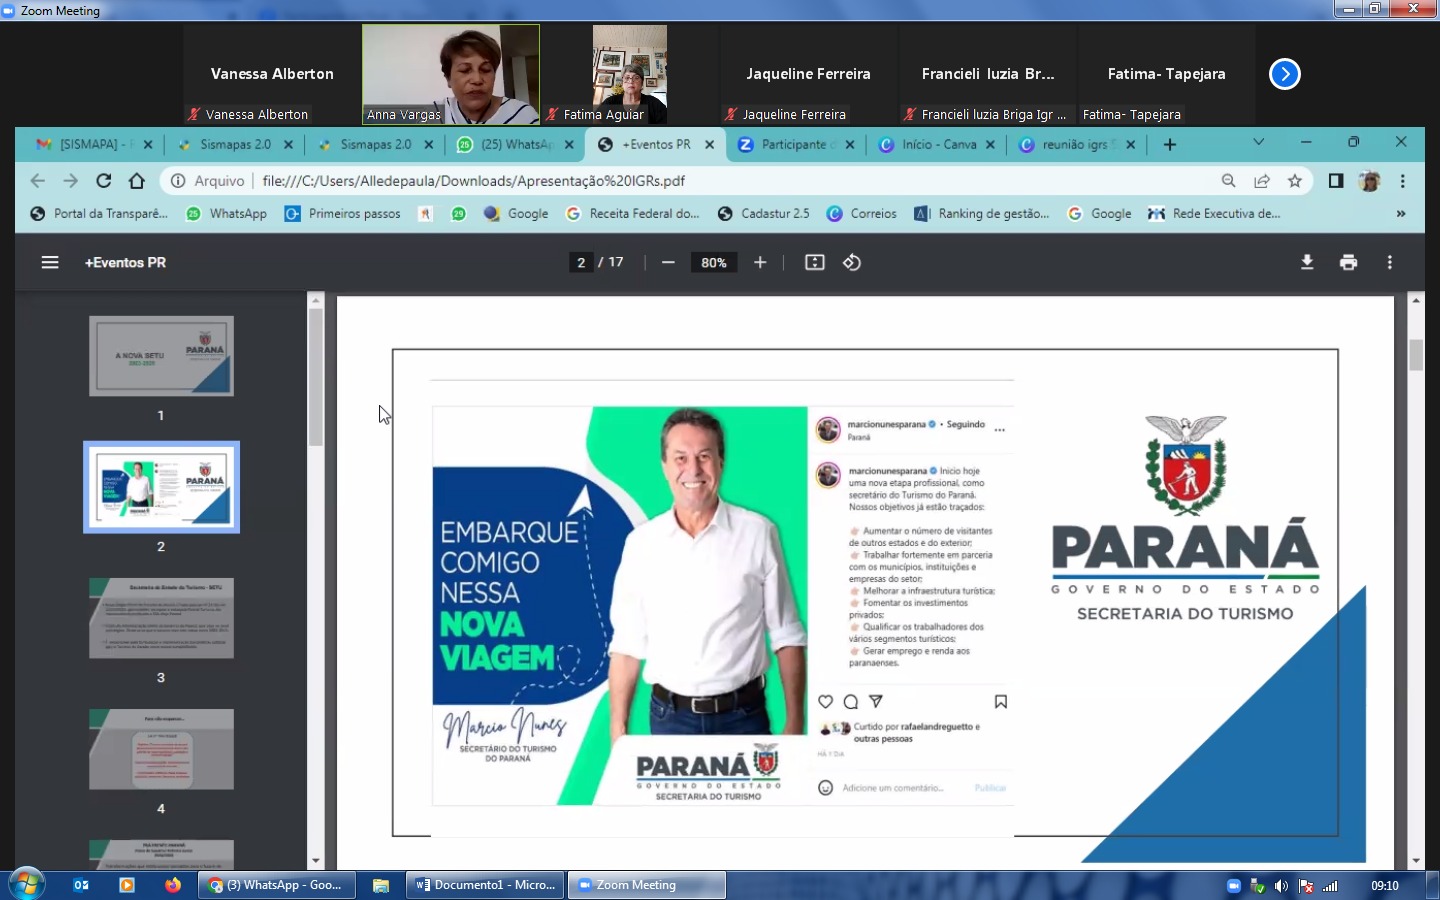Close the +Eventos PR tab

pos(709,144)
